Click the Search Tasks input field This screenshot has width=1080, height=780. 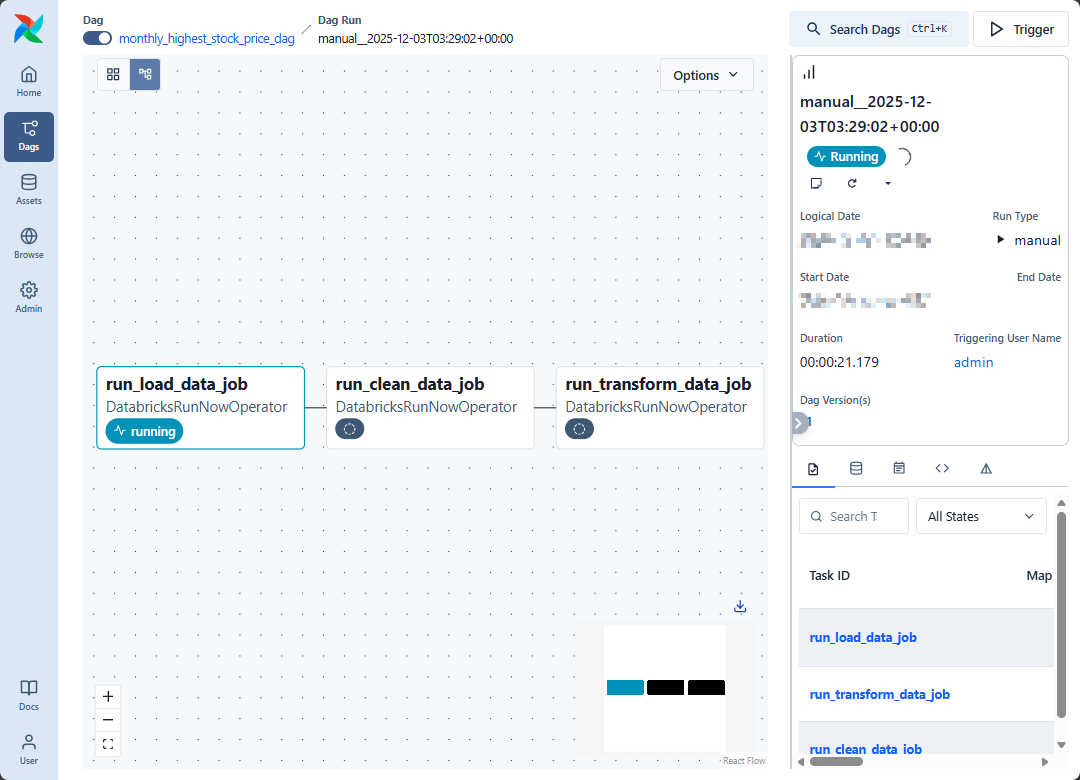(x=853, y=516)
